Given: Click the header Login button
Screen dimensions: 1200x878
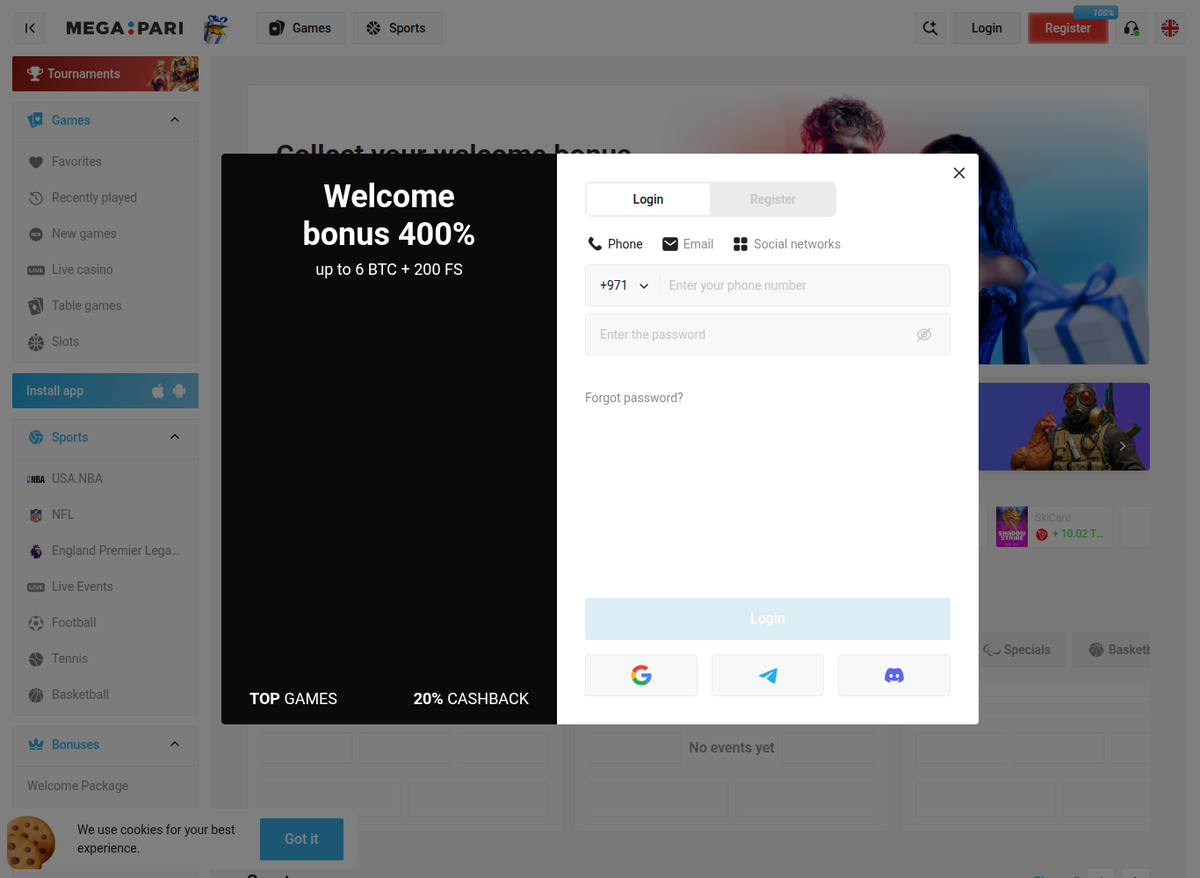Looking at the screenshot, I should 986,28.
